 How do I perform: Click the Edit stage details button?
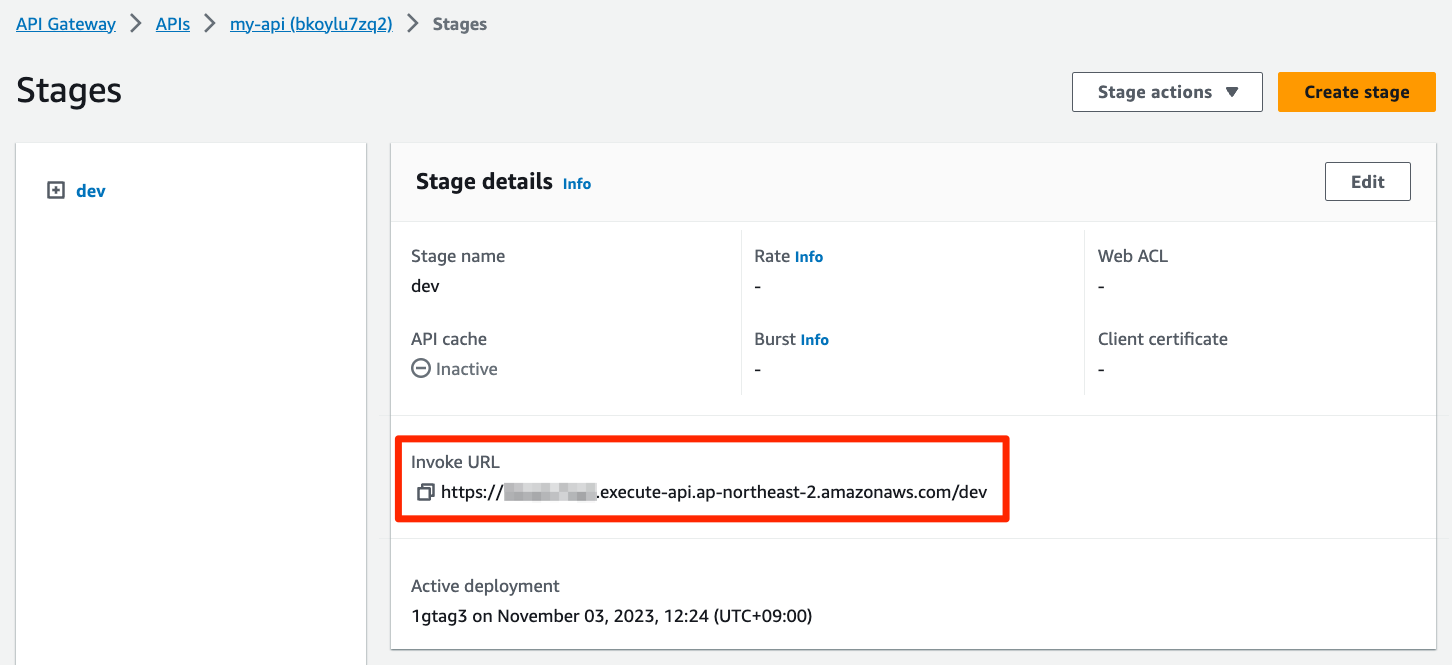point(1367,182)
